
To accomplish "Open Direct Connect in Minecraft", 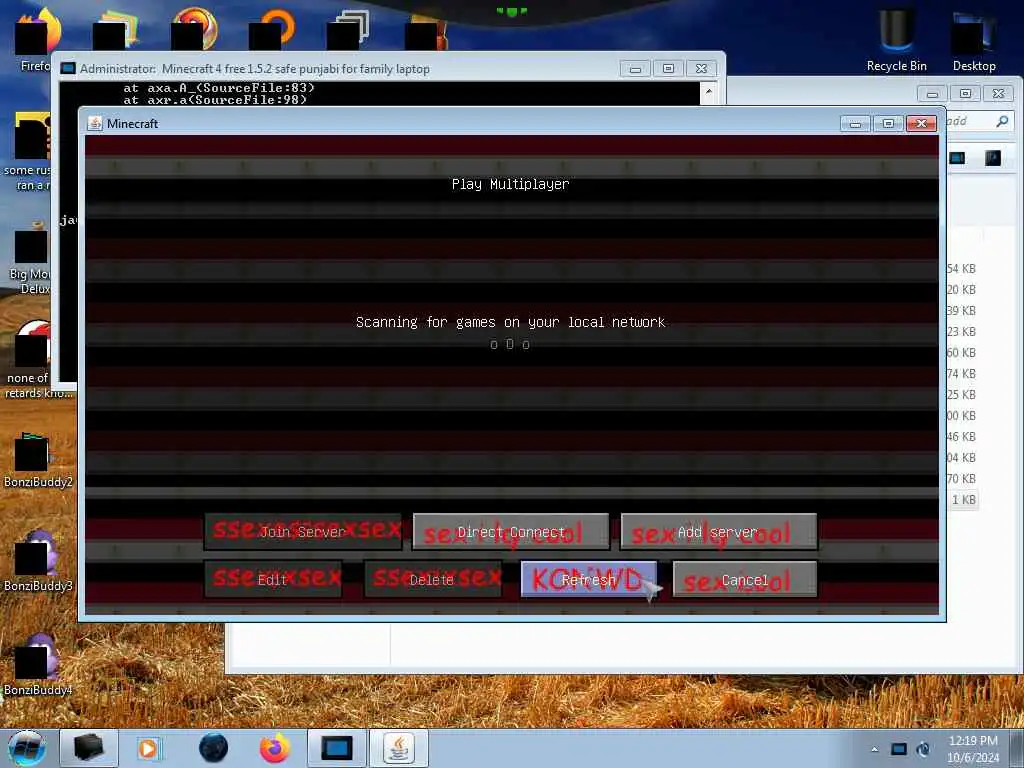I will tap(511, 532).
